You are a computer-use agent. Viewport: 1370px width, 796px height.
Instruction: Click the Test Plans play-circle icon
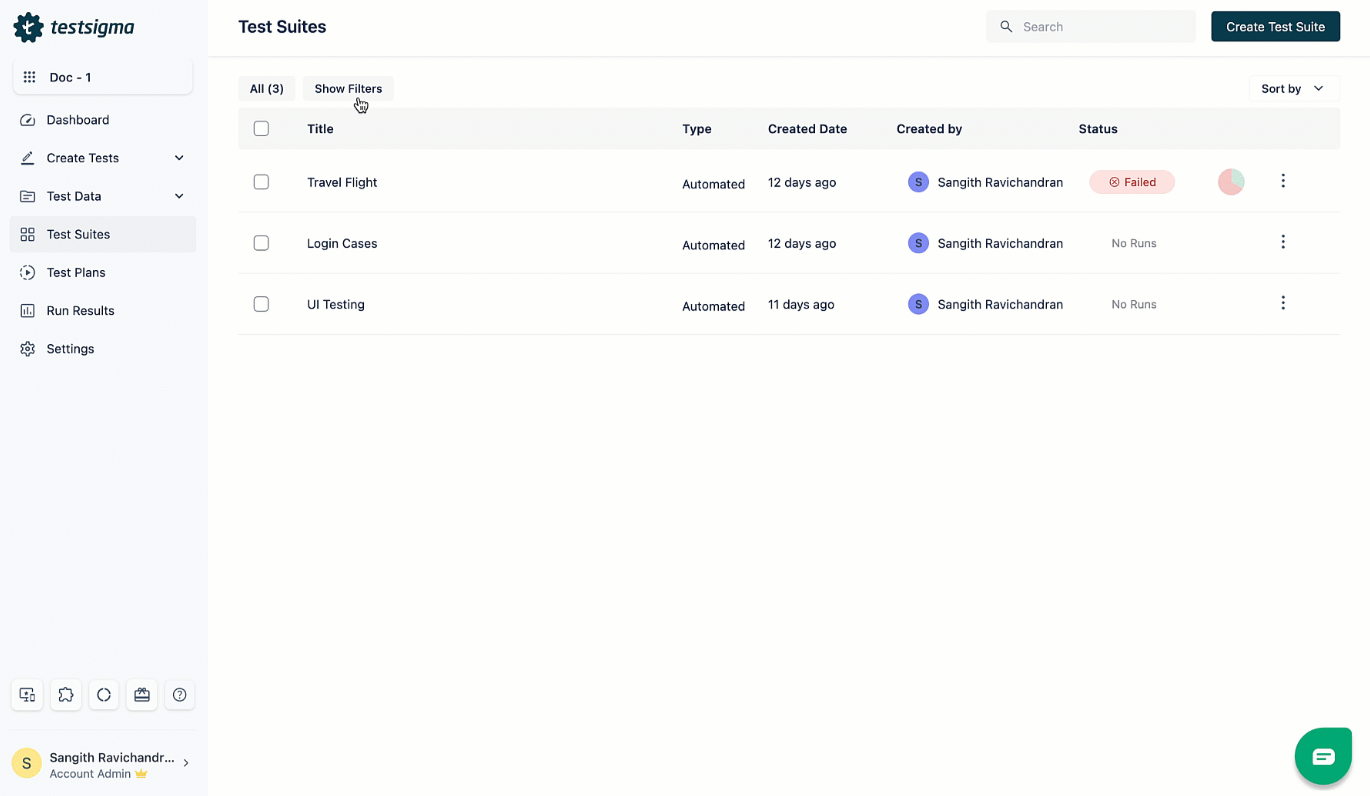click(27, 272)
